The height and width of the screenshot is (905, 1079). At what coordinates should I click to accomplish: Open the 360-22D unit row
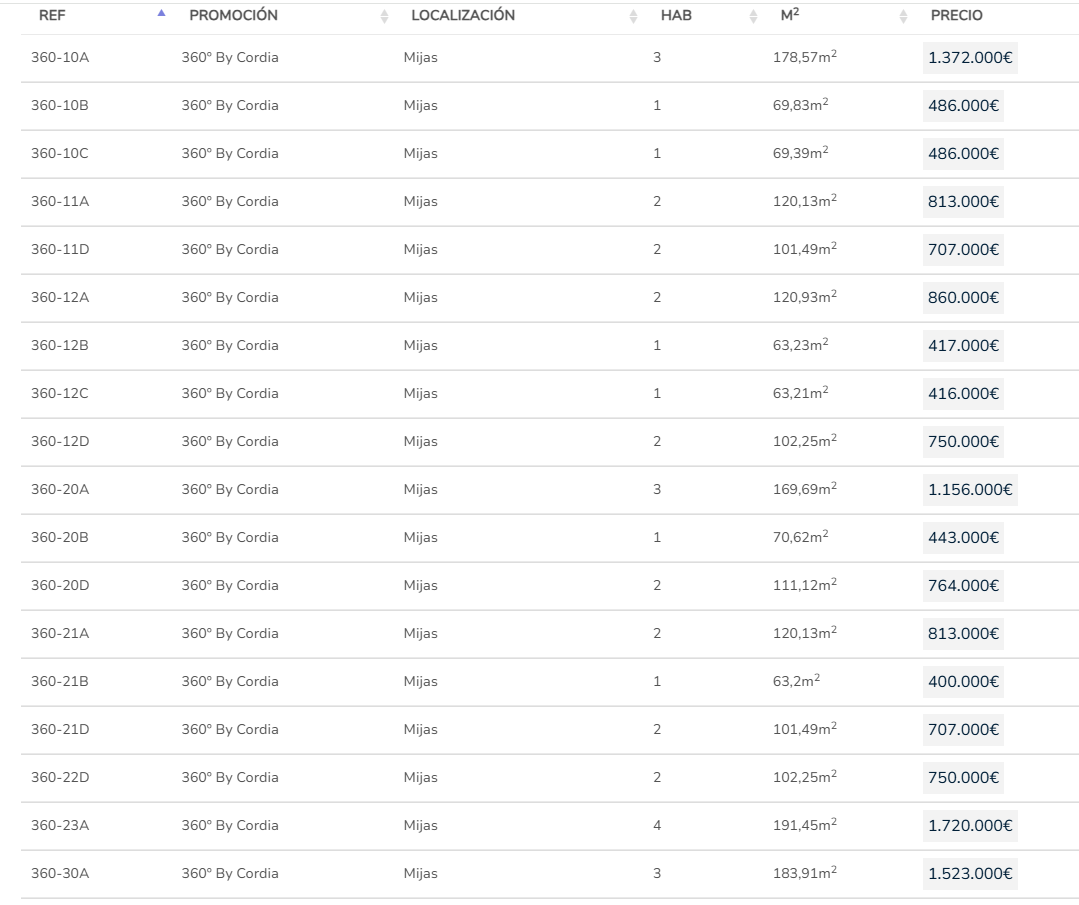pos(60,778)
